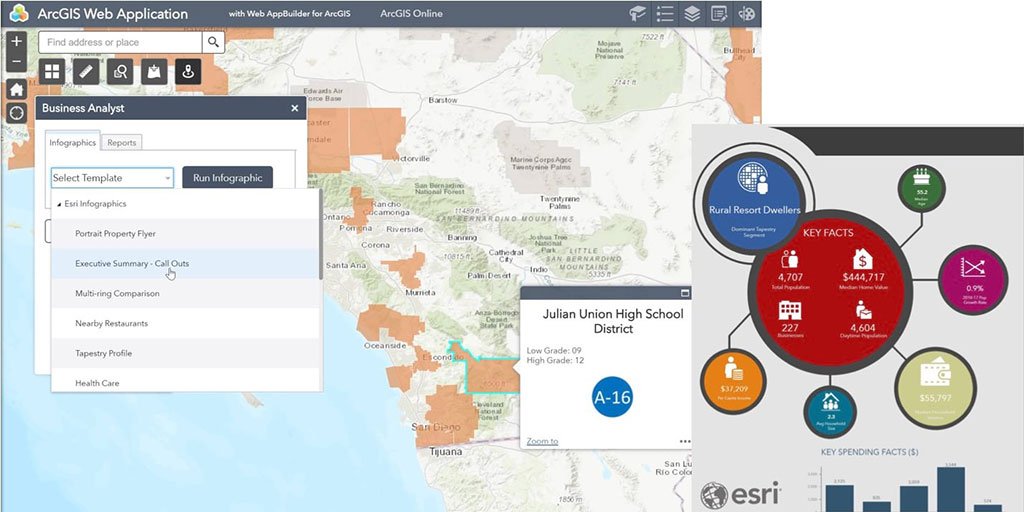The height and width of the screenshot is (512, 1024).
Task: Close the Business Analyst panel
Action: [x=295, y=108]
